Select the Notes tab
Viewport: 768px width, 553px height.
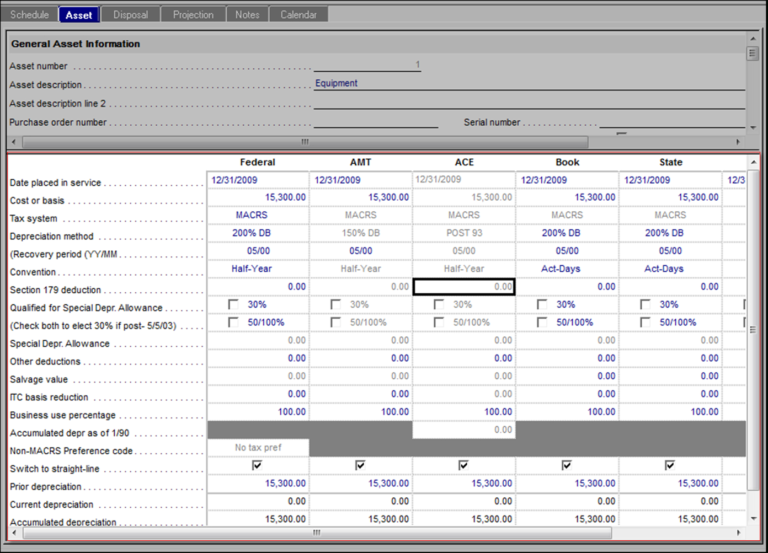pos(247,15)
